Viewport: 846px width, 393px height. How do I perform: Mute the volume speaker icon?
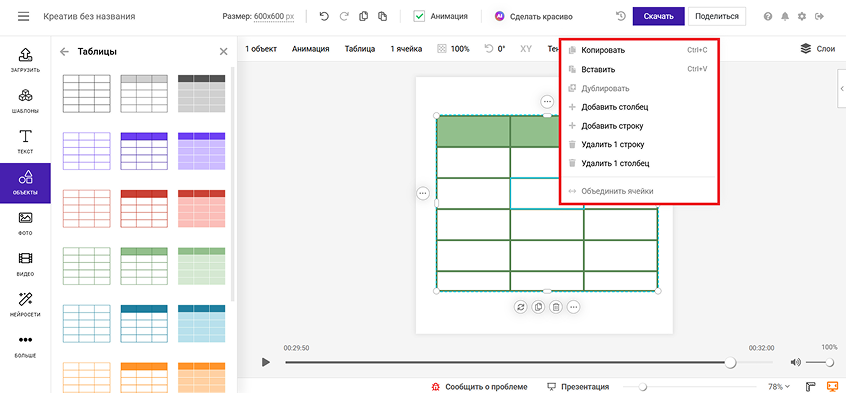(795, 362)
